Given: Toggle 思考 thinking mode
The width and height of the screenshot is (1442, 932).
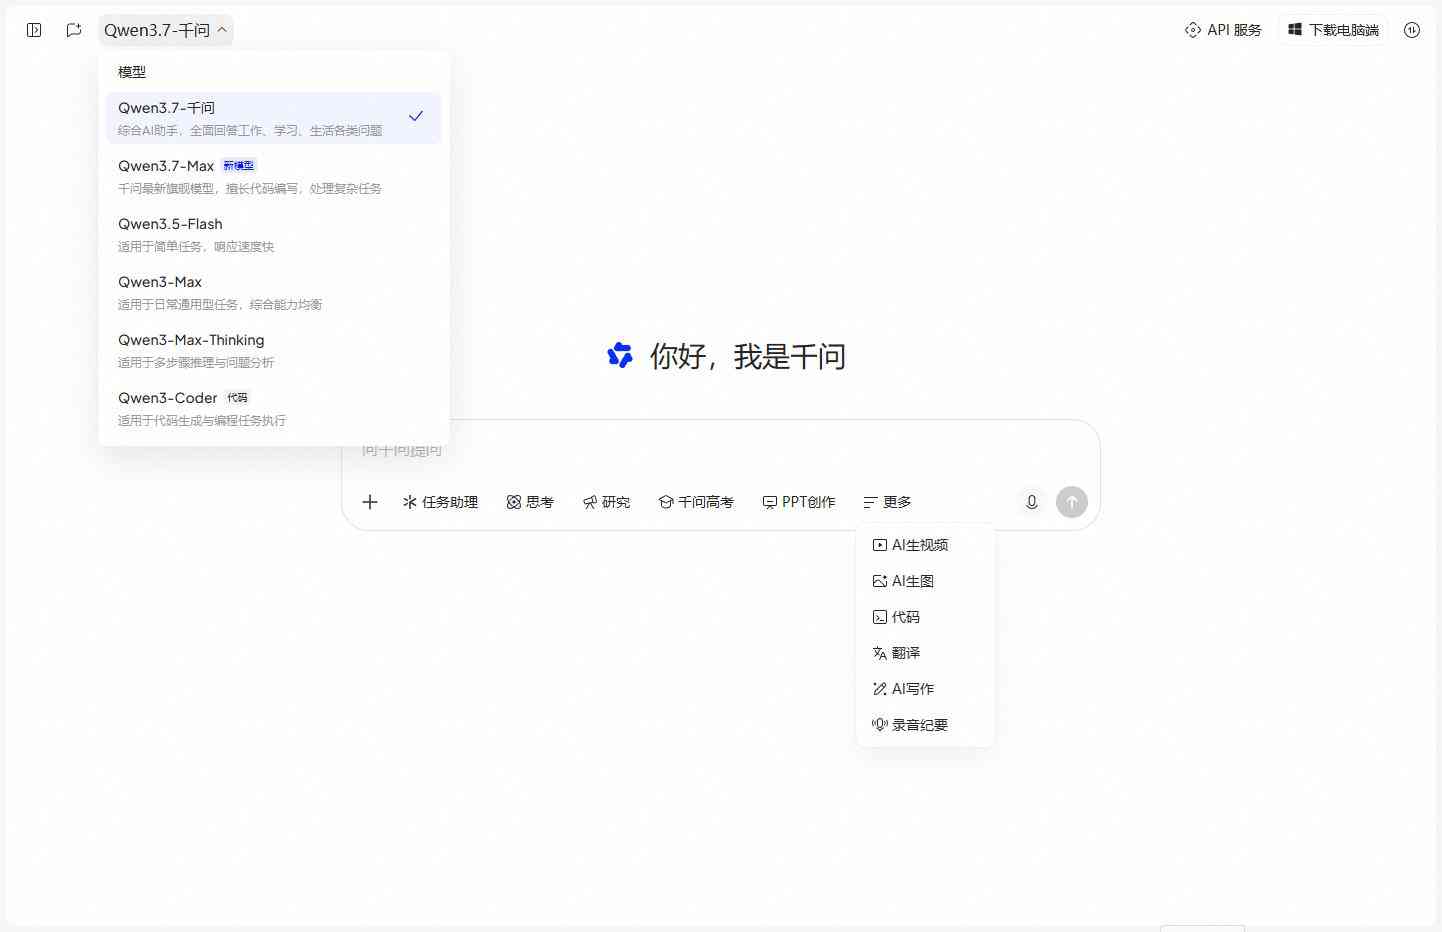Looking at the screenshot, I should coord(530,502).
